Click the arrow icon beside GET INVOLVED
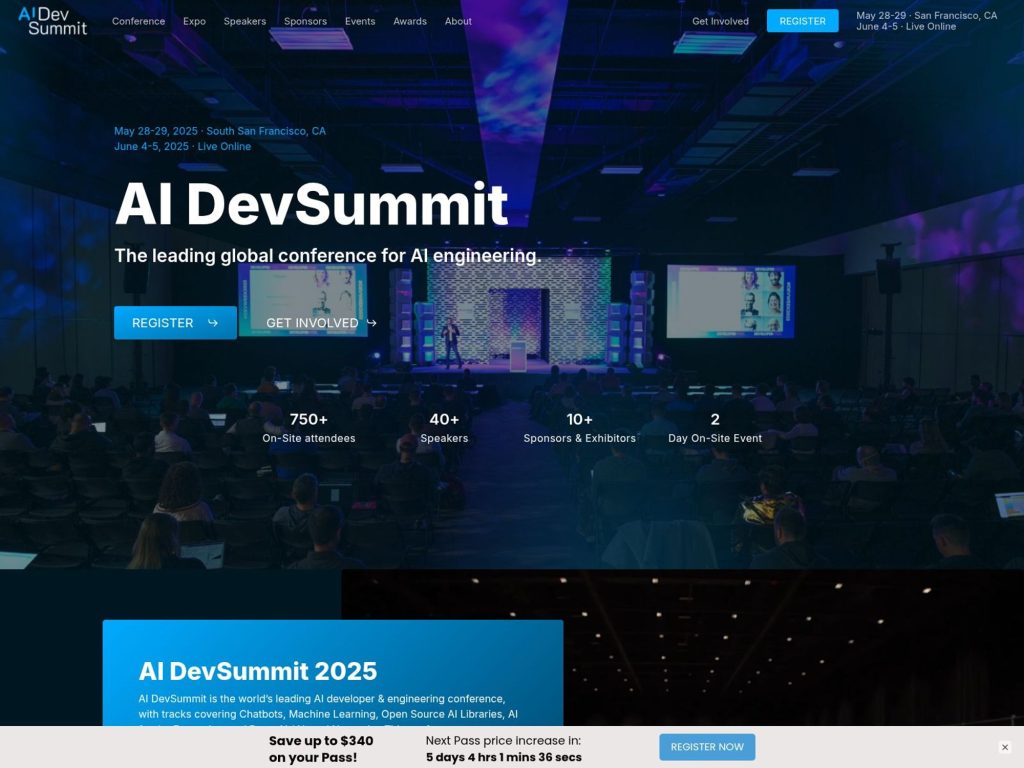 pos(370,323)
